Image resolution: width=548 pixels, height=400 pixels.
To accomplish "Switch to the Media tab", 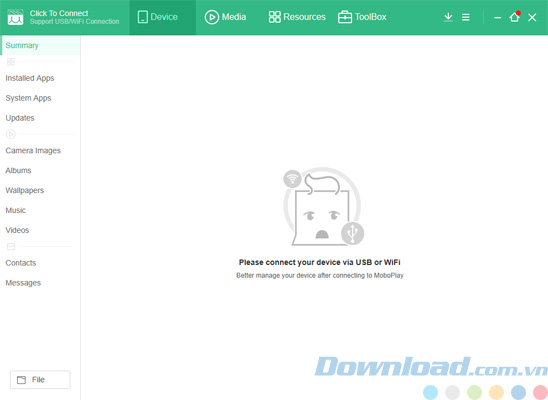I will click(x=225, y=17).
